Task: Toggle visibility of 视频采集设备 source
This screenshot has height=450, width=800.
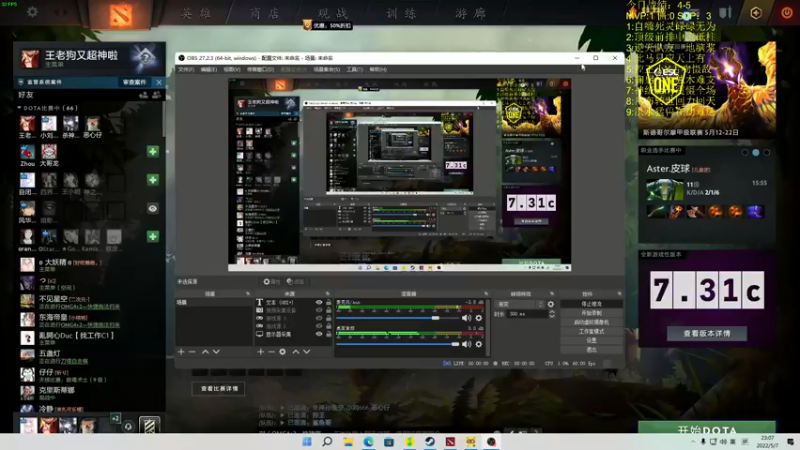Action: (x=319, y=310)
